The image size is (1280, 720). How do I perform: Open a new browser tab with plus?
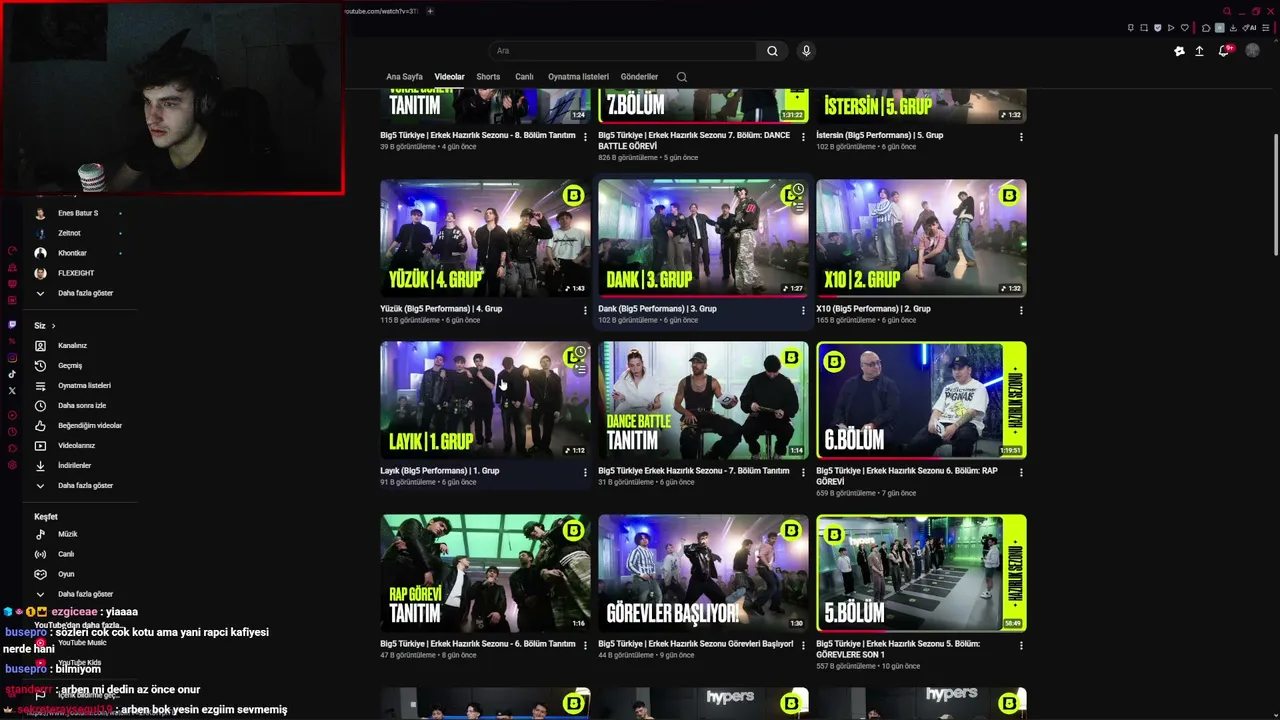430,11
